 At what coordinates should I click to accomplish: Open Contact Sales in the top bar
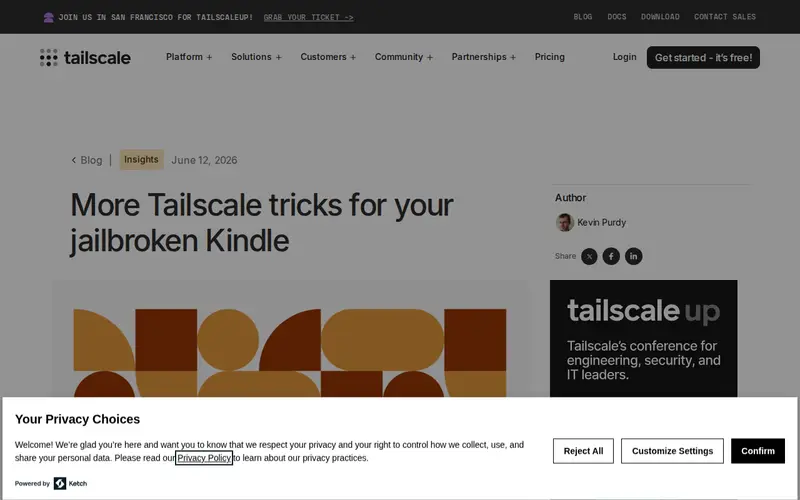coord(724,17)
